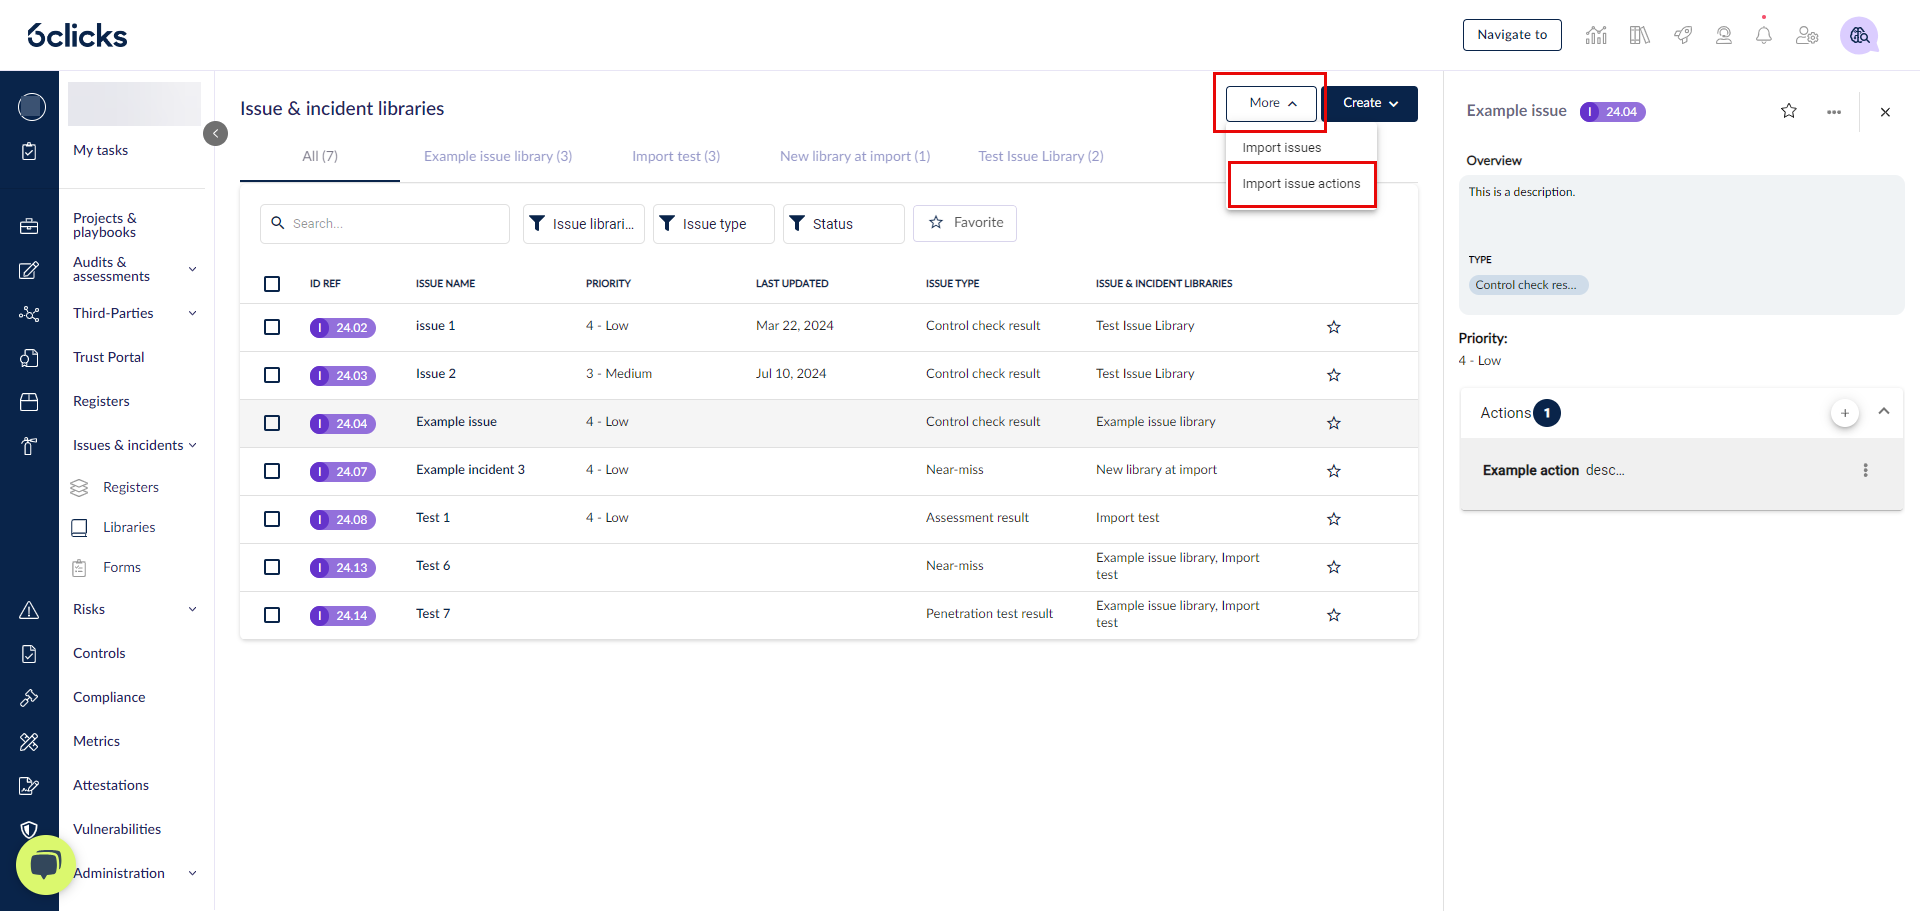Click the purple avatar icon top right
1920x911 pixels.
click(x=1859, y=35)
